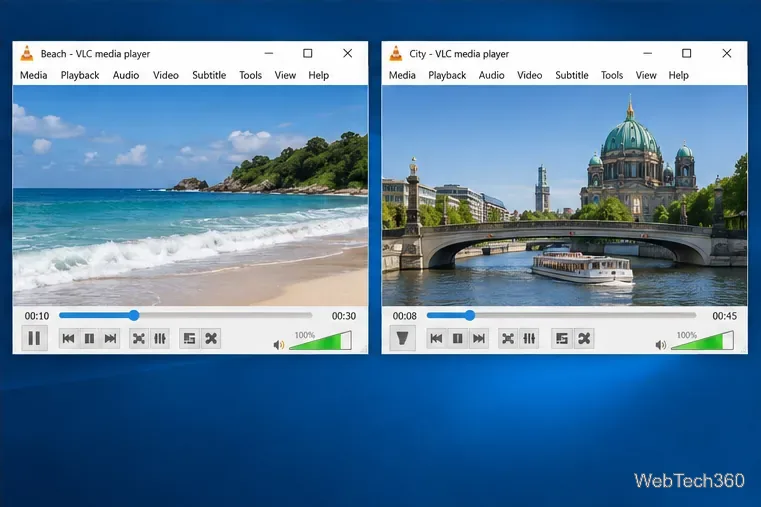
Task: Toggle fullscreen in the City window
Action: [x=508, y=338]
